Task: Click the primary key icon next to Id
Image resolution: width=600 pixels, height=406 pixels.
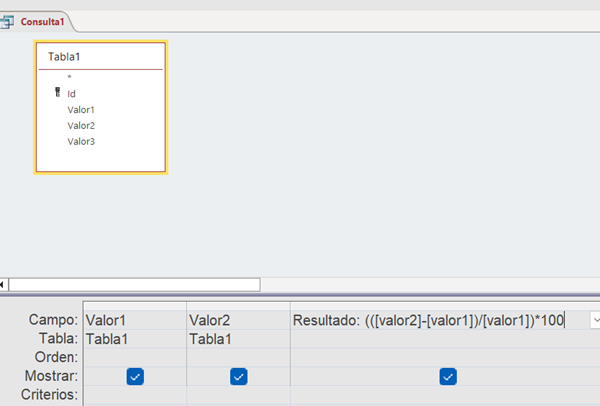Action: tap(58, 92)
